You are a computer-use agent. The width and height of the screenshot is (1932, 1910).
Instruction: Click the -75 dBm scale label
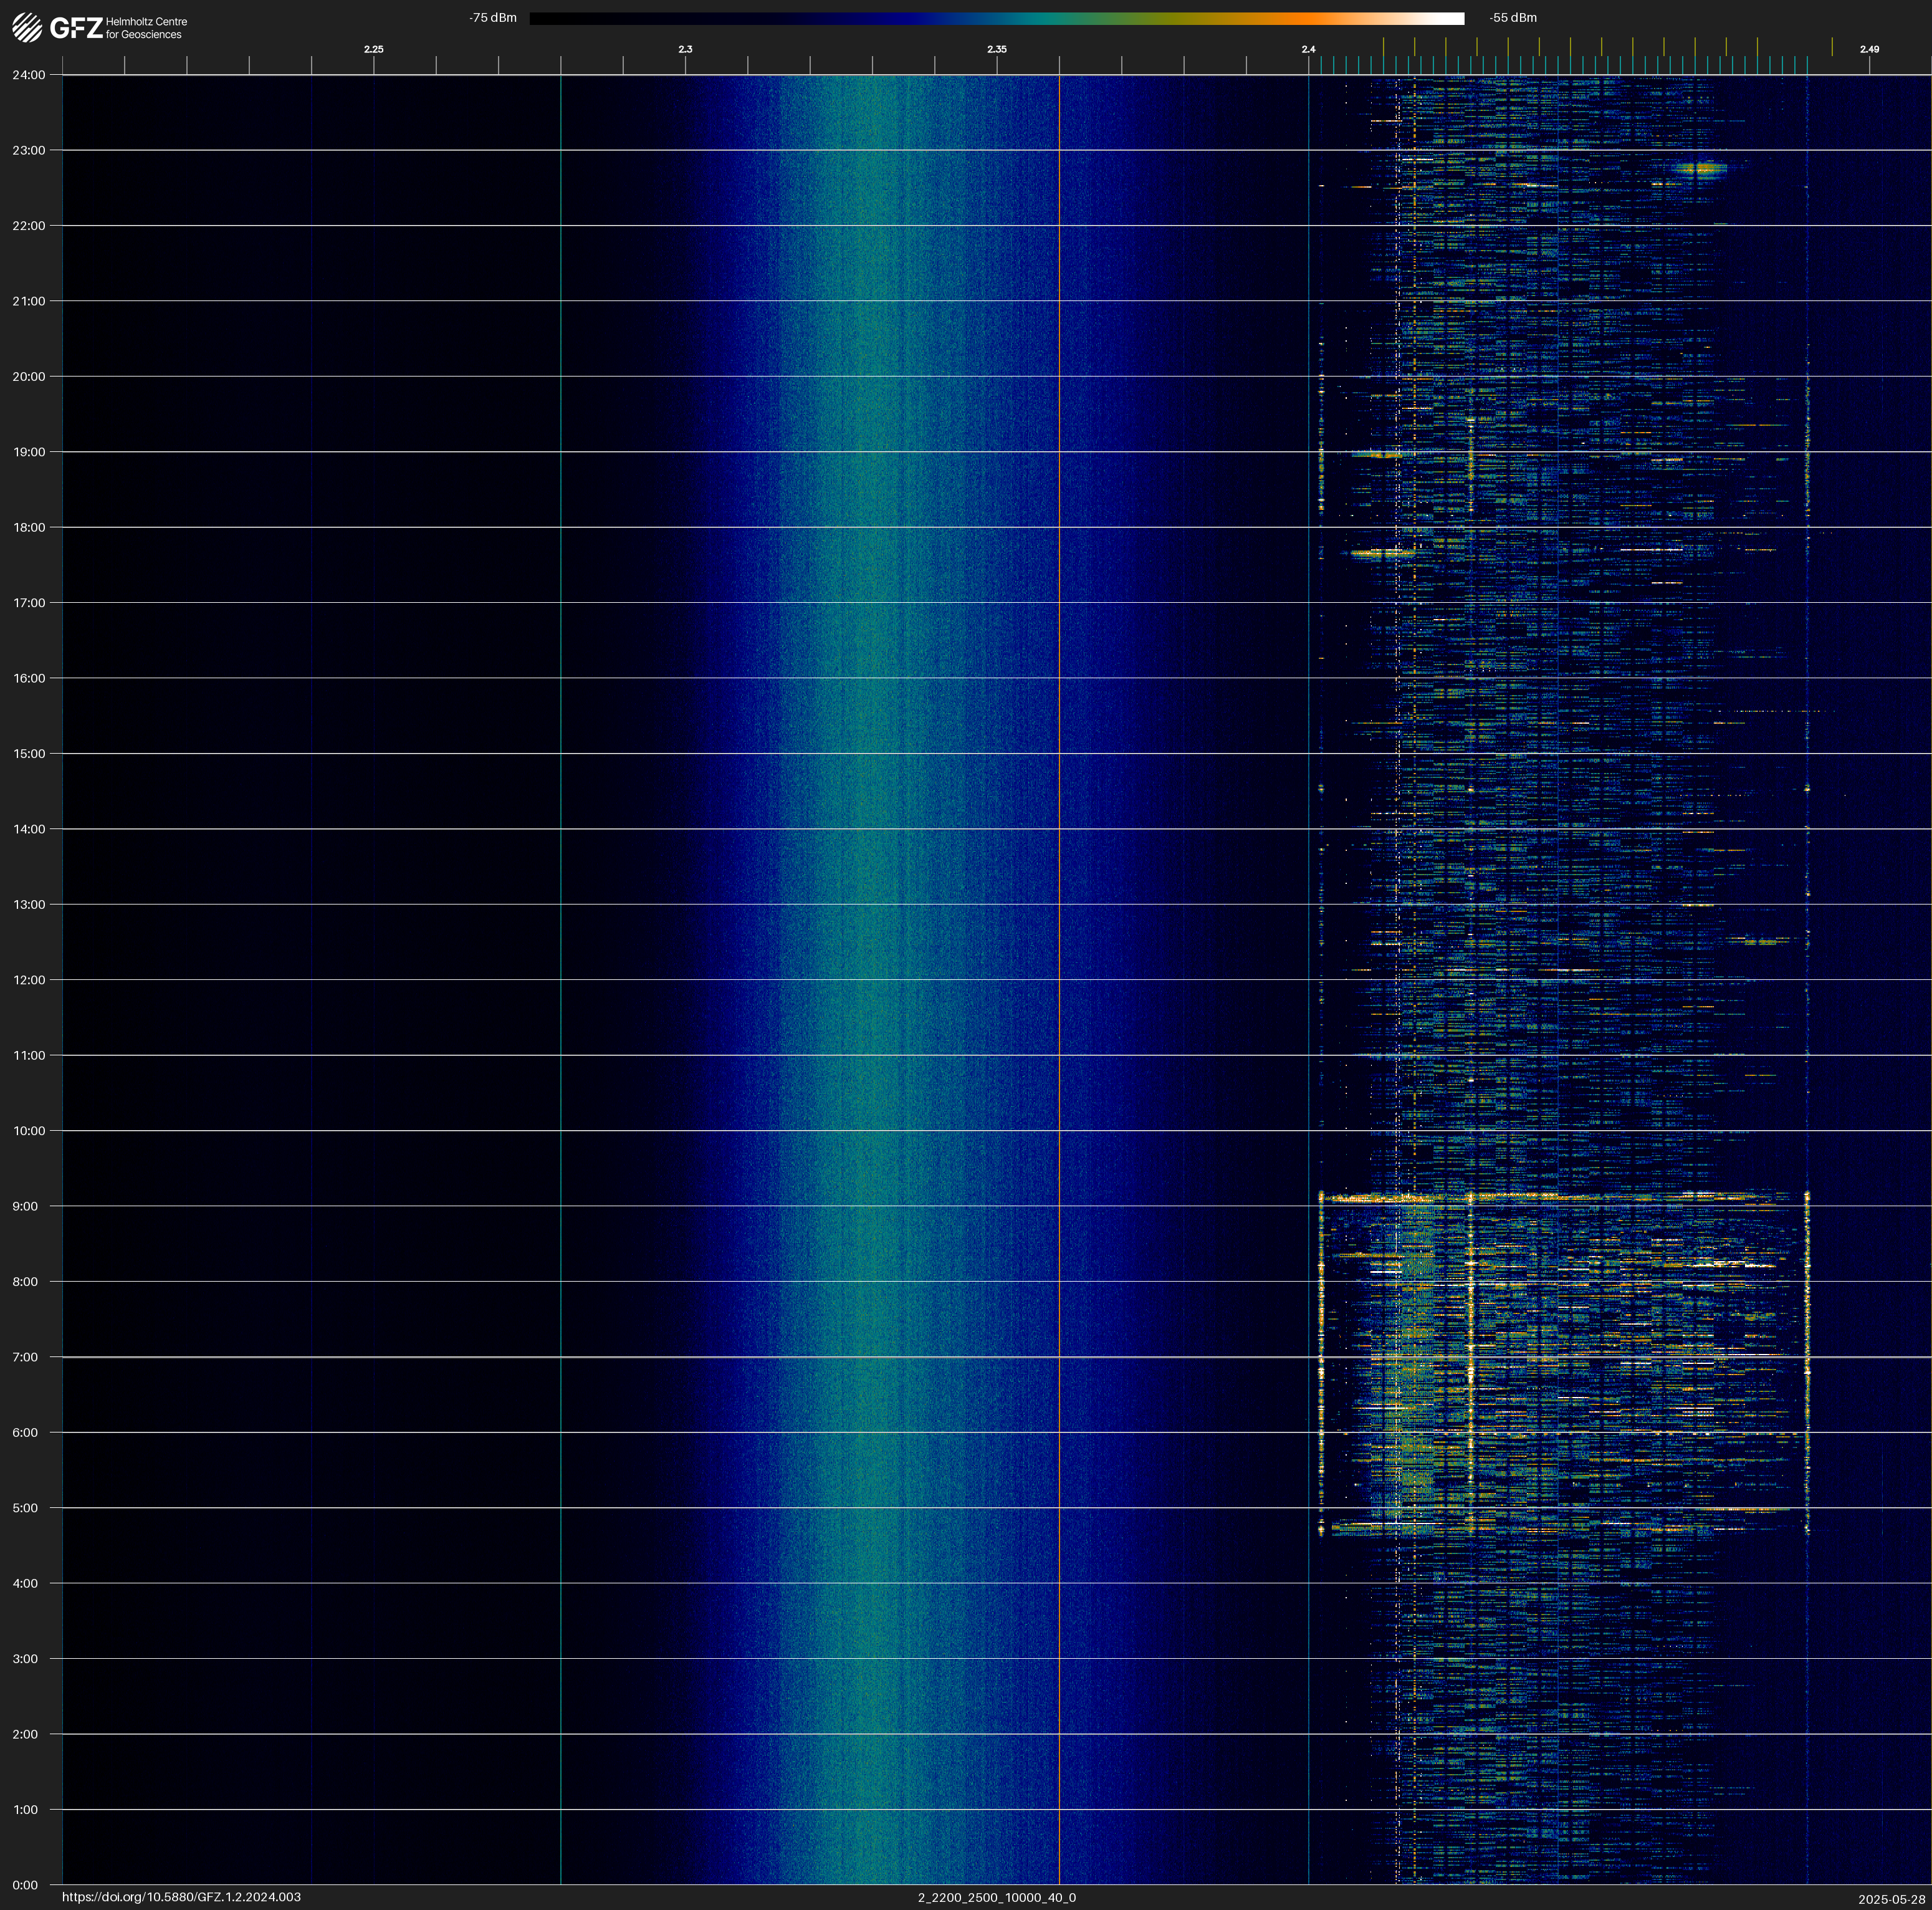493,18
